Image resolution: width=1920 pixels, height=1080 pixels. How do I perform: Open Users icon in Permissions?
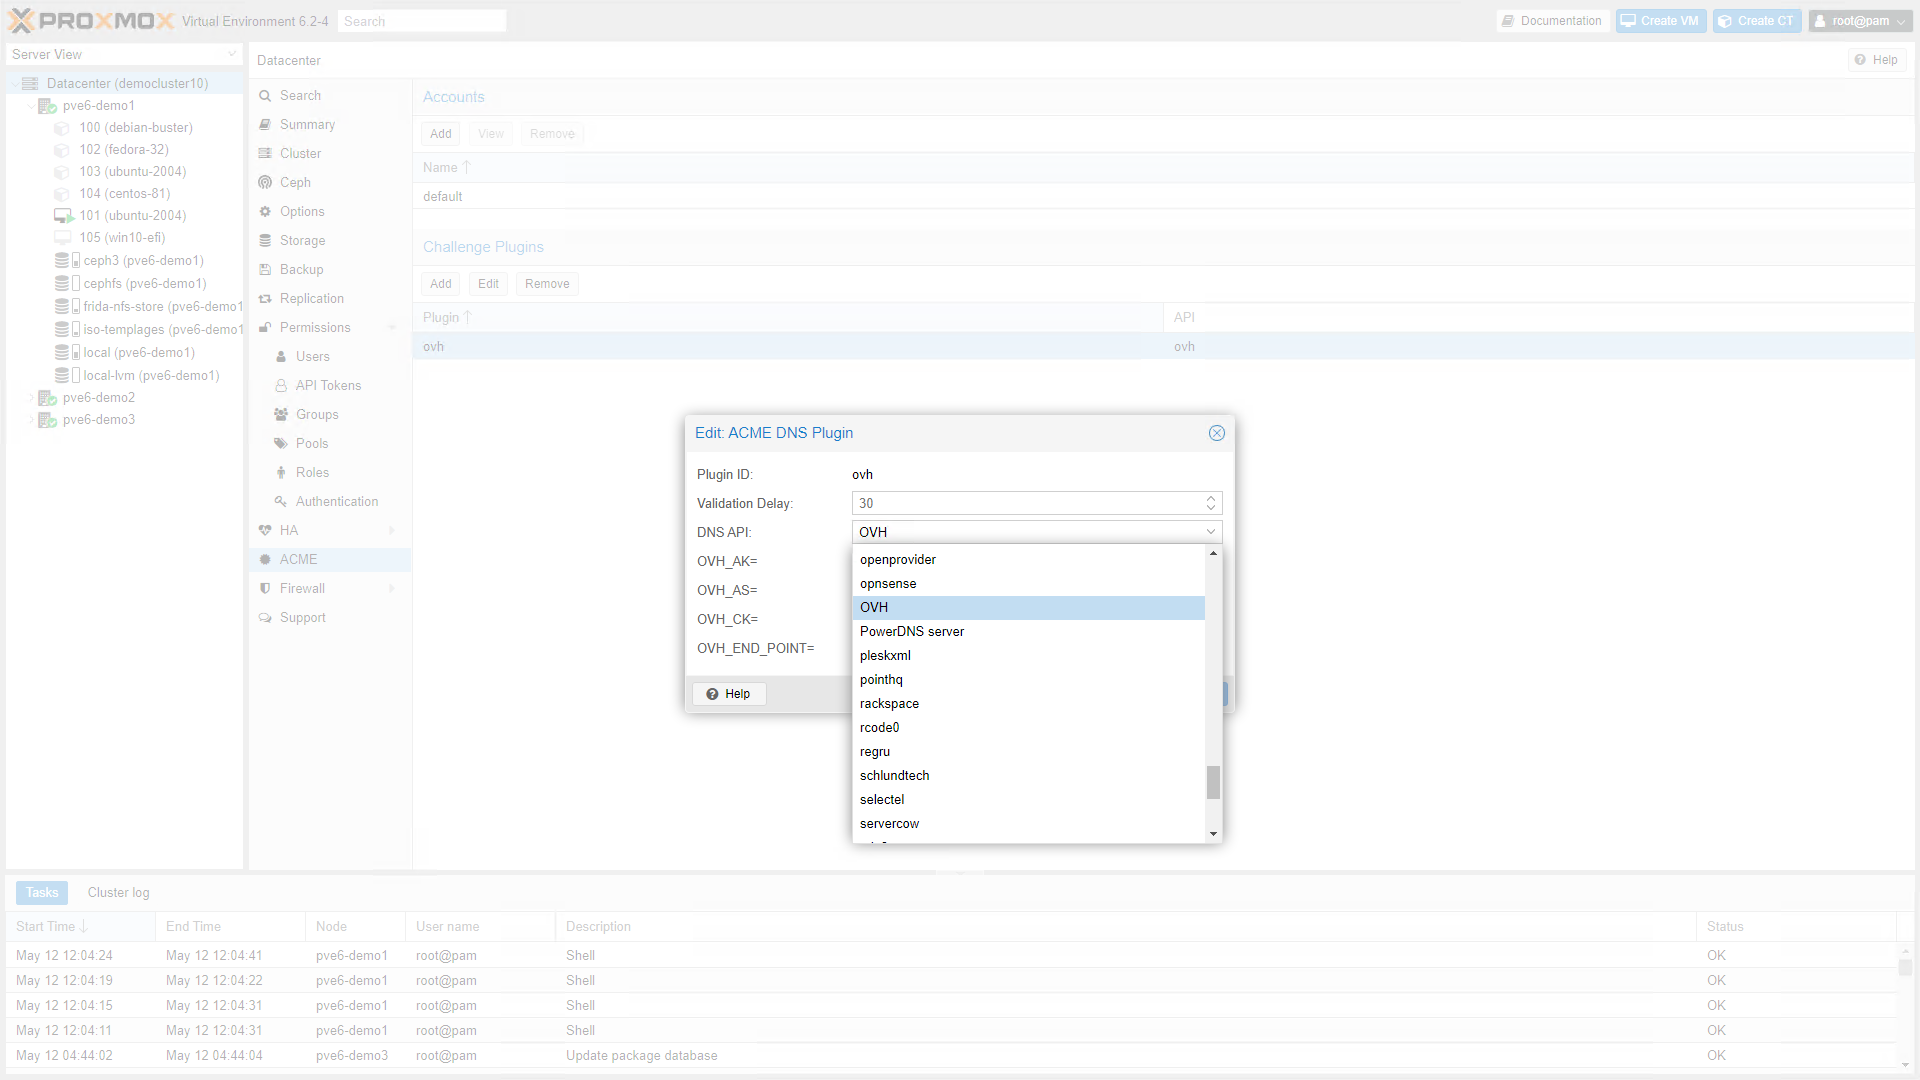(281, 357)
